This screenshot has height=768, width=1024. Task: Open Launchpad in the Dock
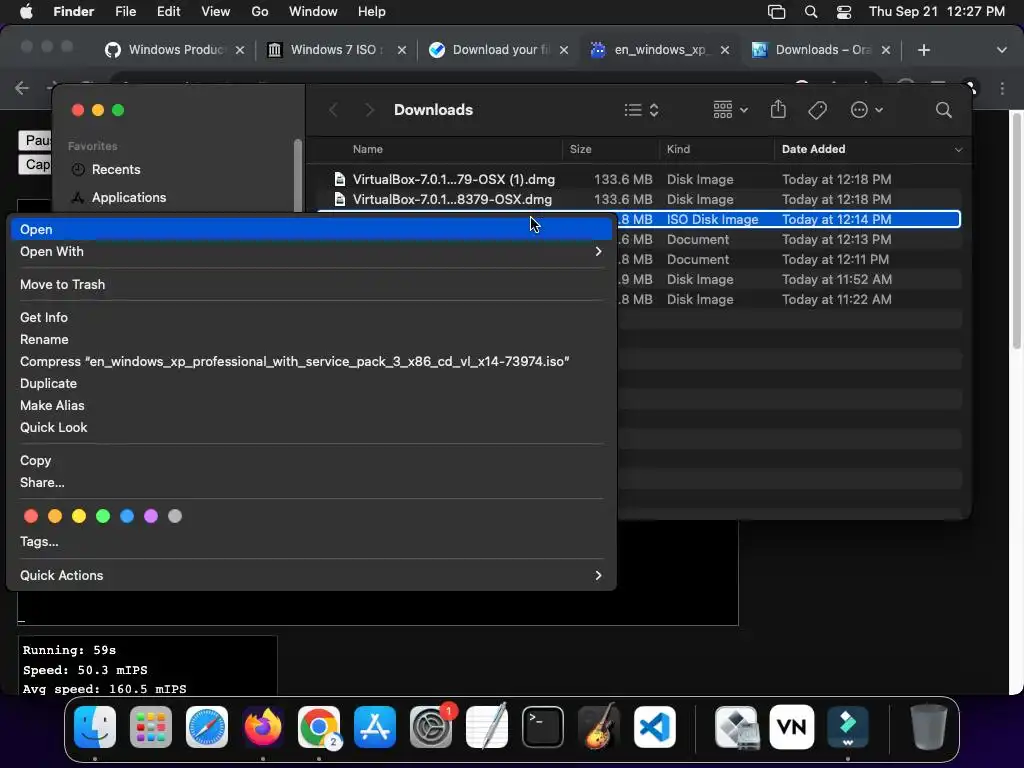151,727
